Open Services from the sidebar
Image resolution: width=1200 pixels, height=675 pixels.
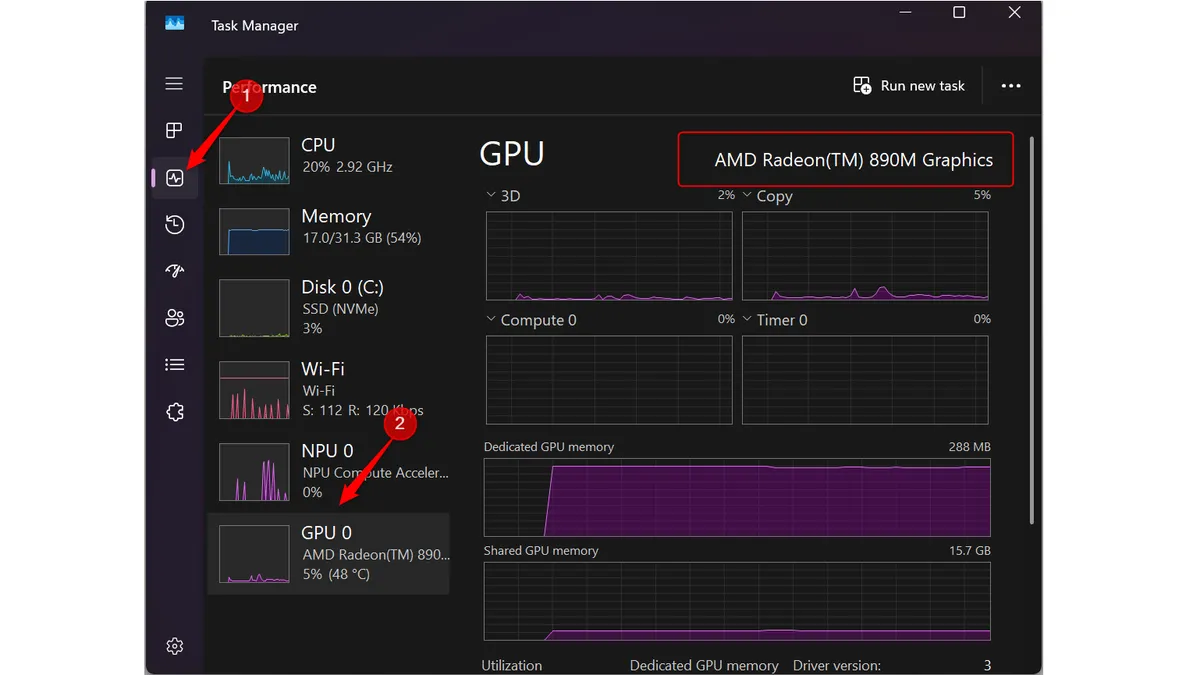[x=174, y=411]
